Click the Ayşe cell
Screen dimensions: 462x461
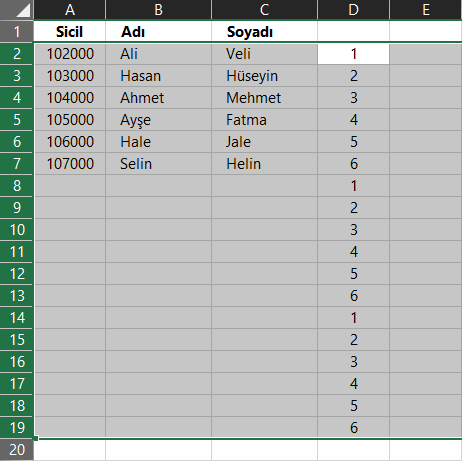(x=158, y=120)
